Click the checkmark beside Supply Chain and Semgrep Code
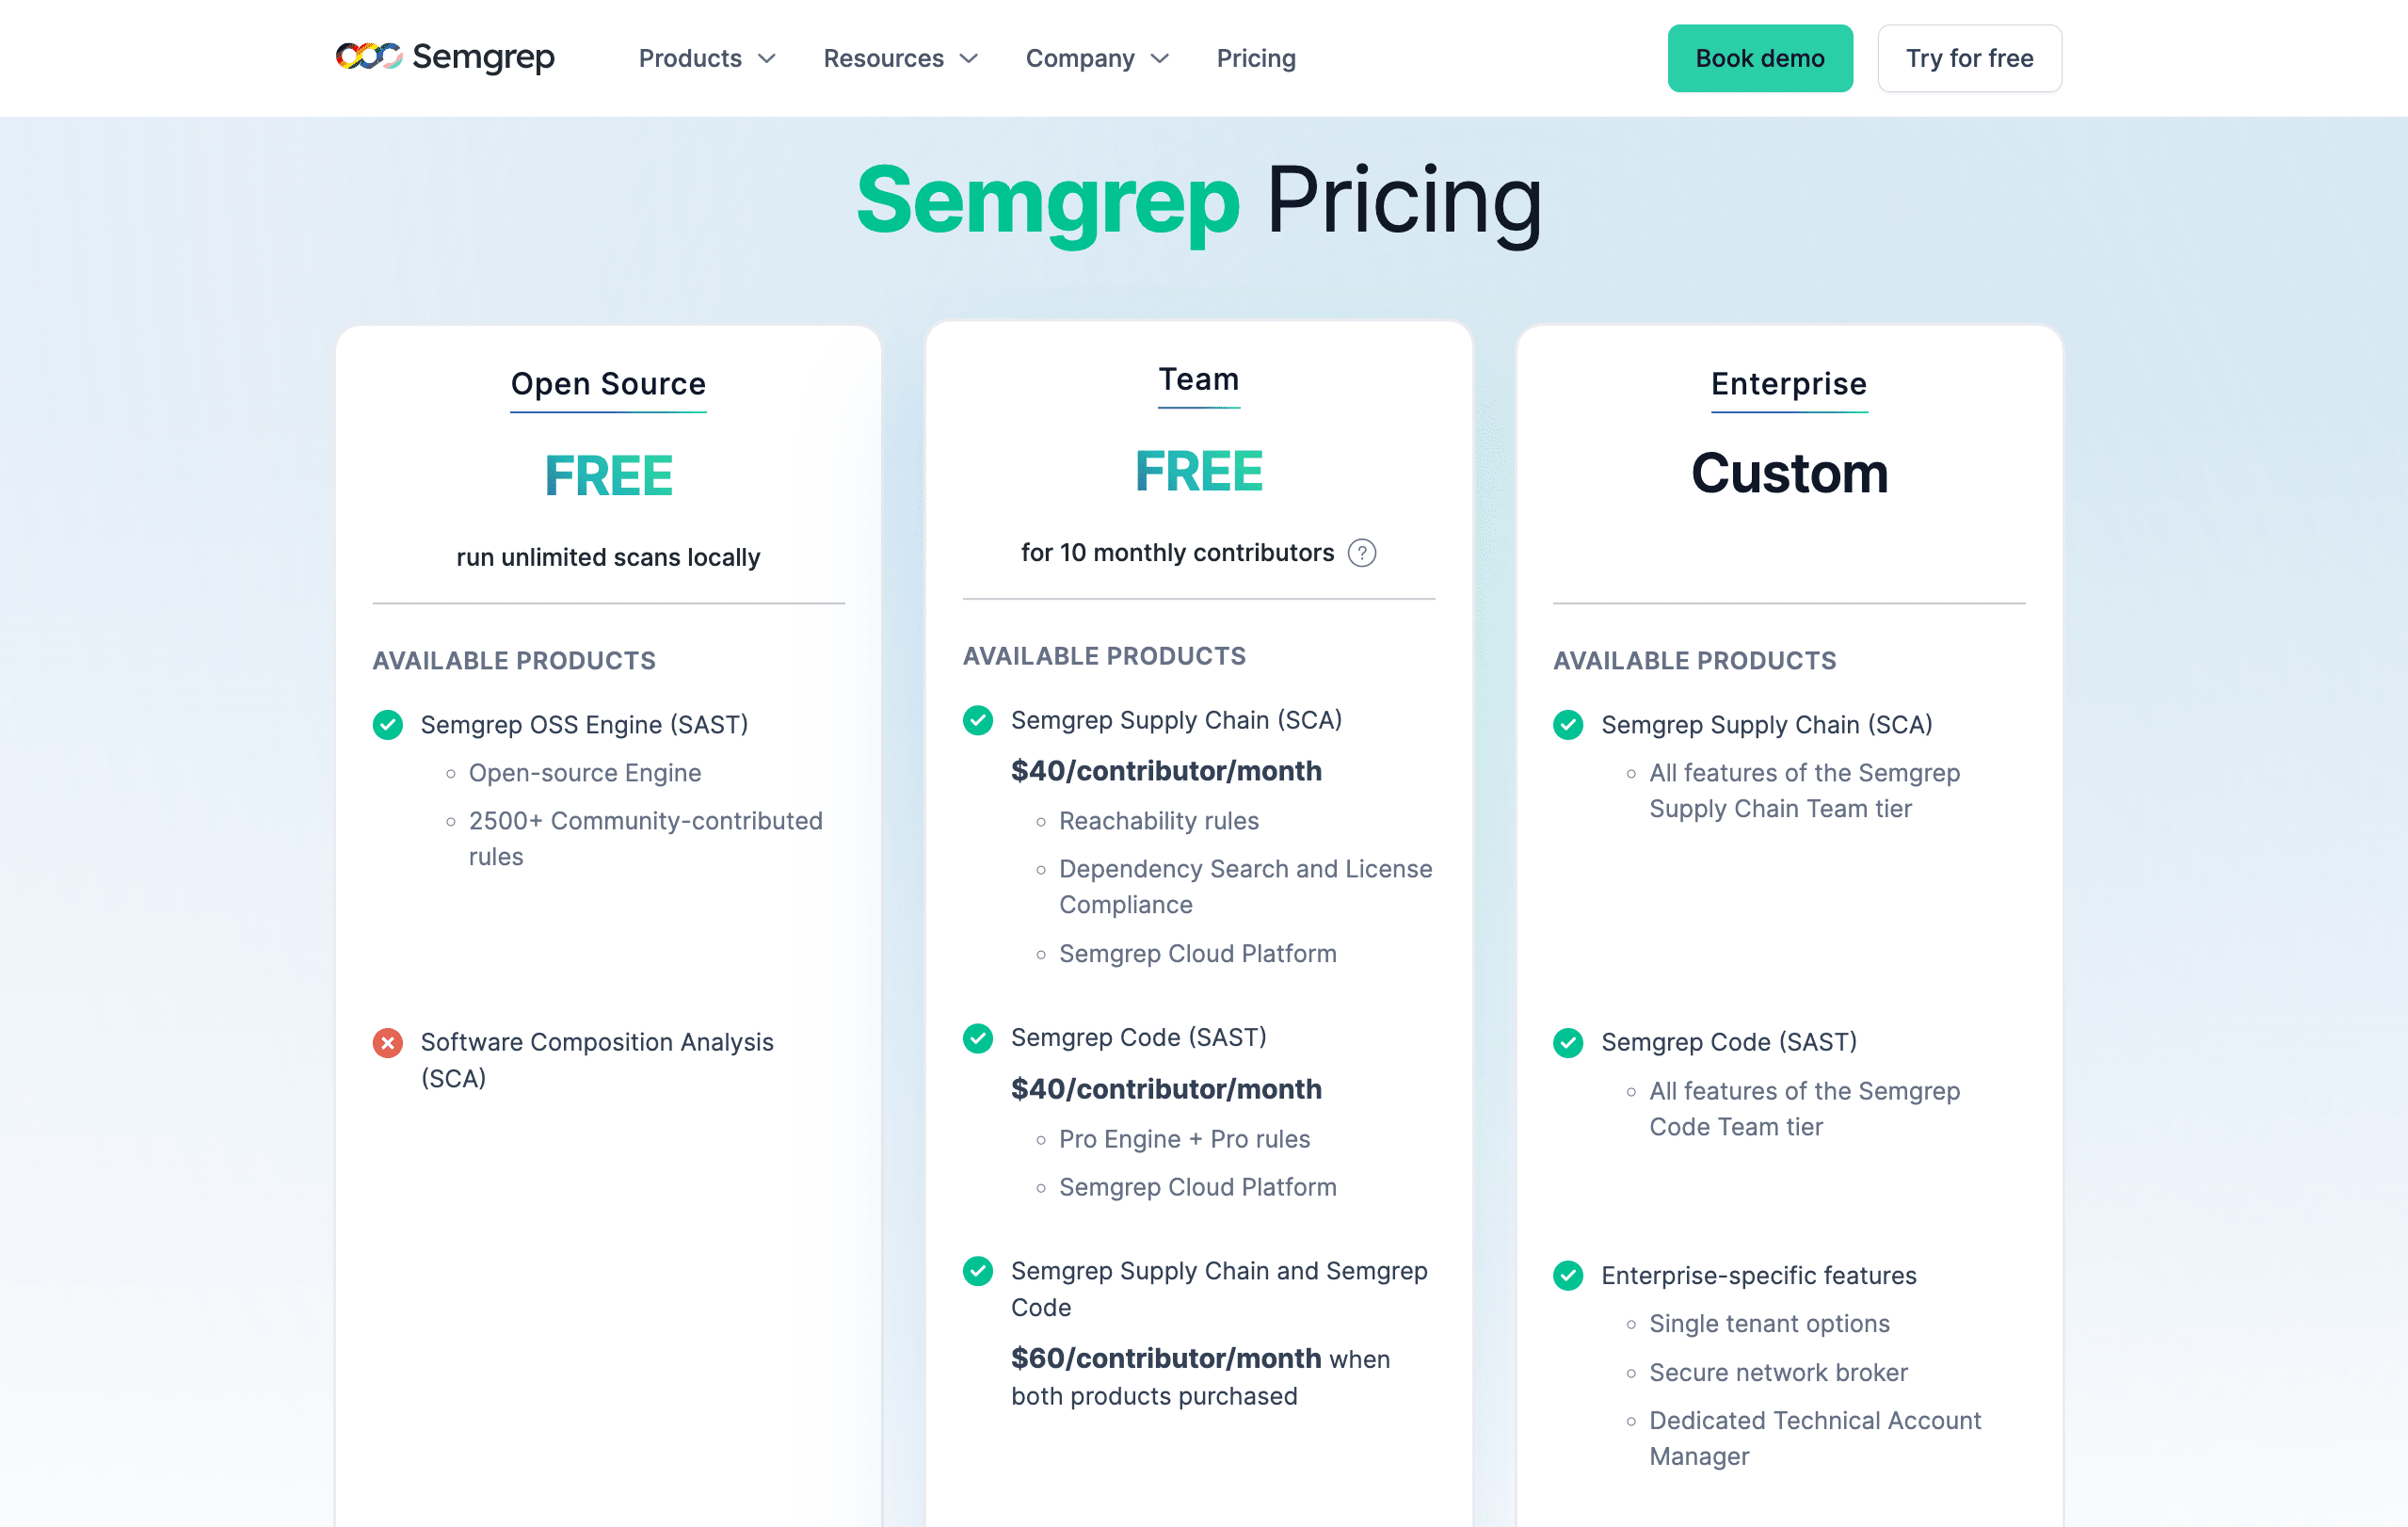2408x1527 pixels. (977, 1272)
